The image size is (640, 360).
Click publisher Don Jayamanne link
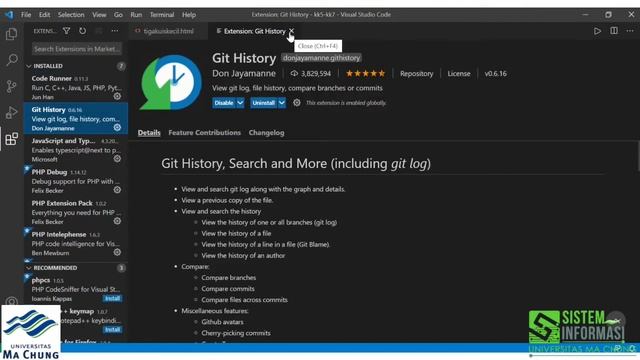click(x=244, y=73)
